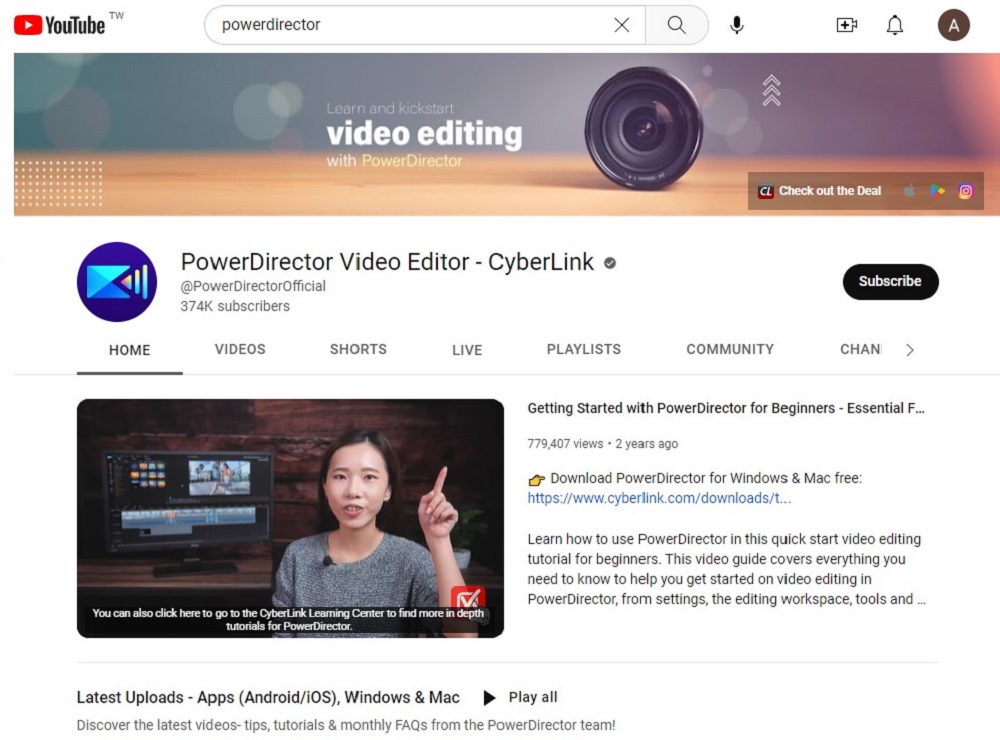Subscribe to the channel
The width and height of the screenshot is (1000, 740).
tap(890, 282)
